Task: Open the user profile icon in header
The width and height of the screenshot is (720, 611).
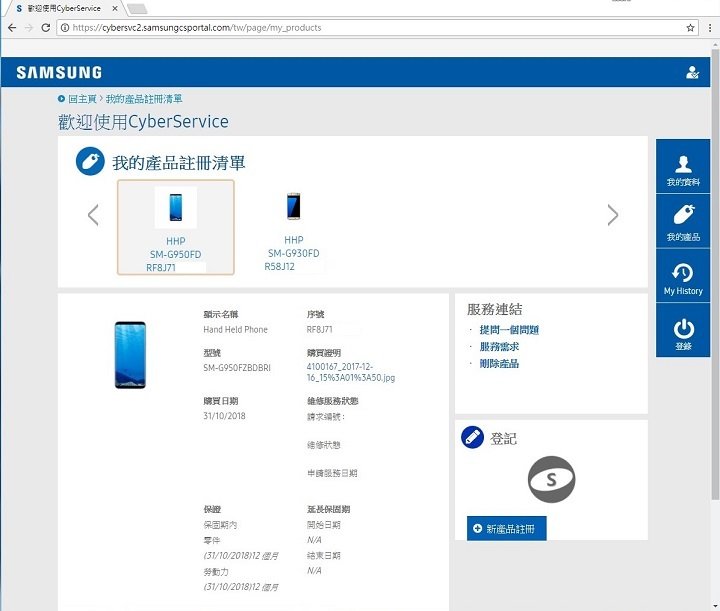Action: (692, 72)
